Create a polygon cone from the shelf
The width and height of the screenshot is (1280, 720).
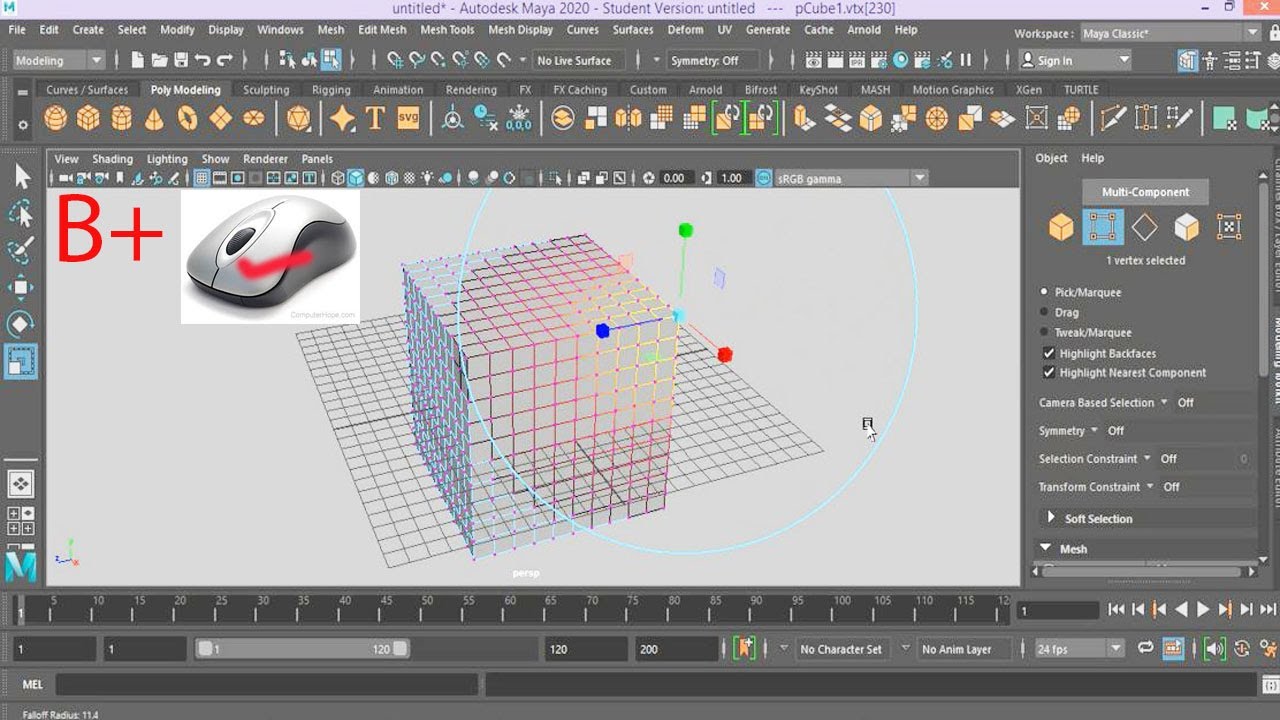pyautogui.click(x=154, y=119)
